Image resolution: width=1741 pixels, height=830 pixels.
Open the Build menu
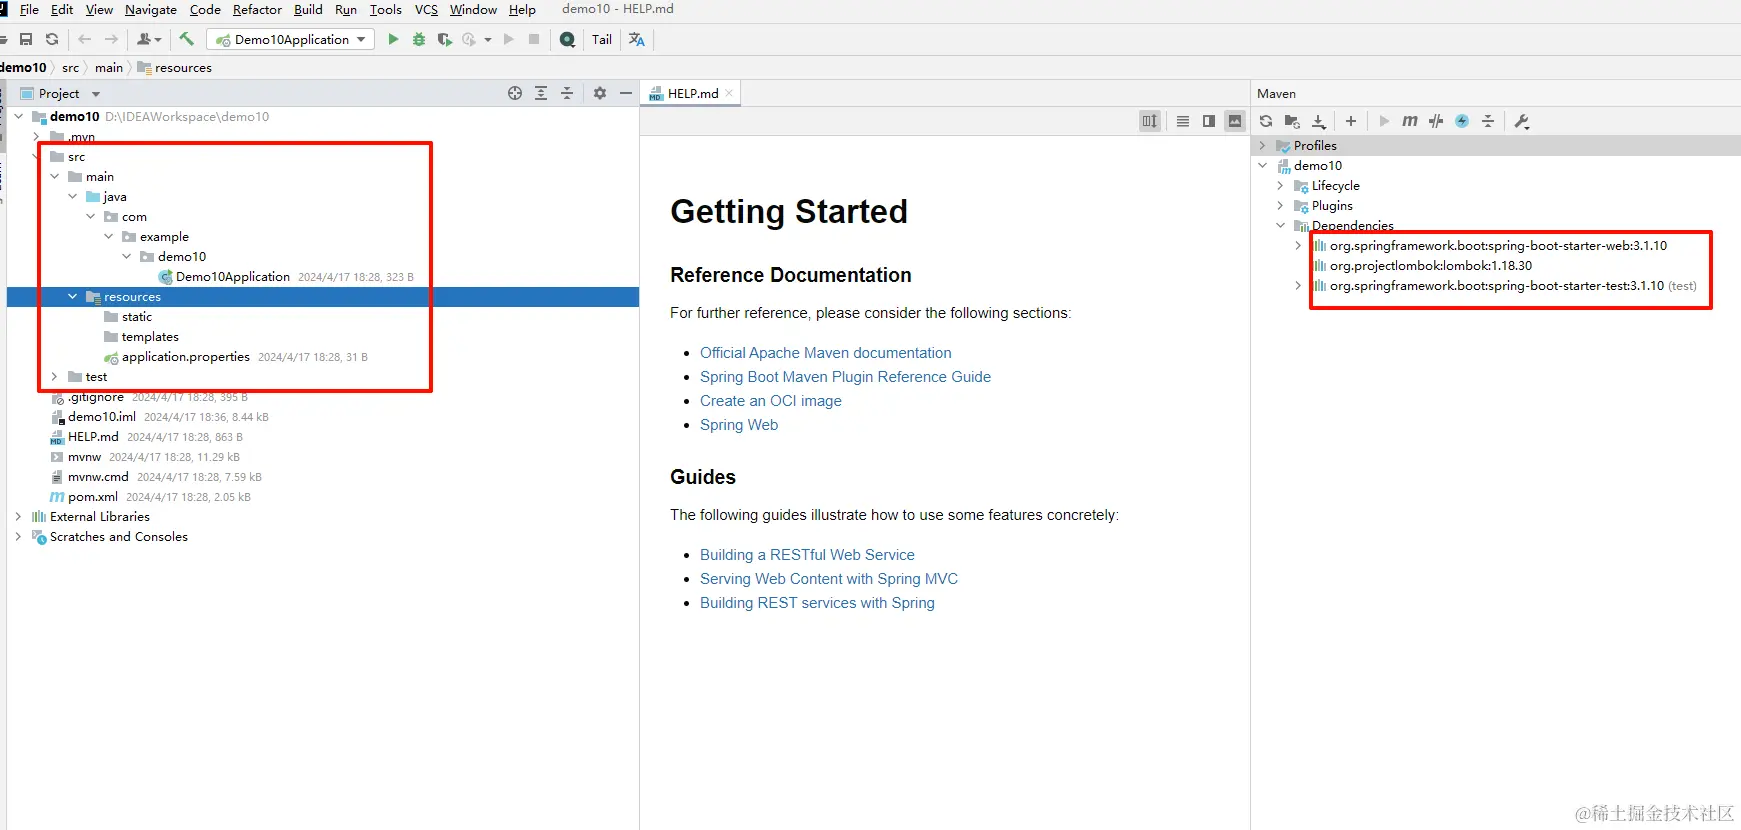point(308,9)
